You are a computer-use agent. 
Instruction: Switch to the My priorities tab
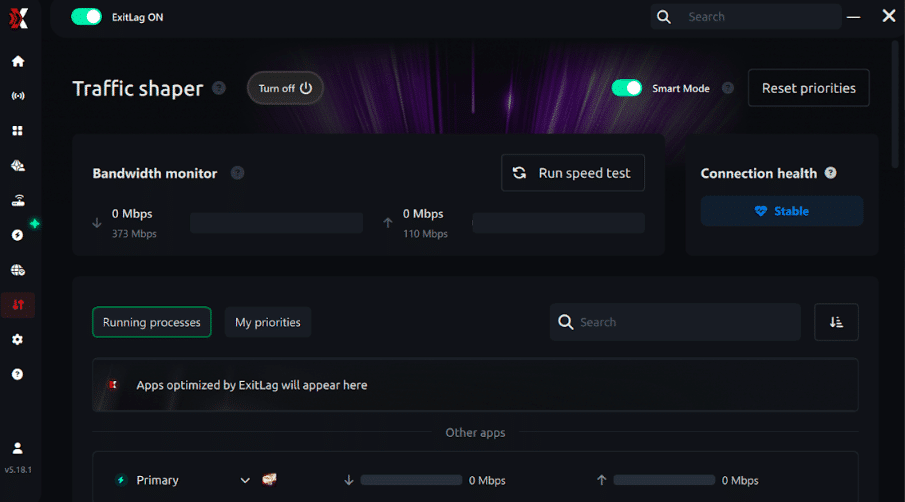point(268,322)
